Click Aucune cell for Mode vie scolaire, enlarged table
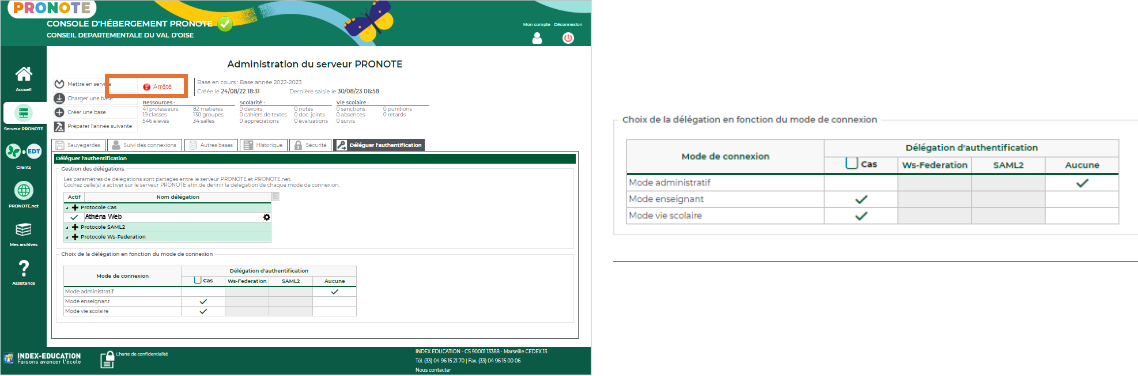Viewport: 1138px width, 376px height. [1082, 216]
